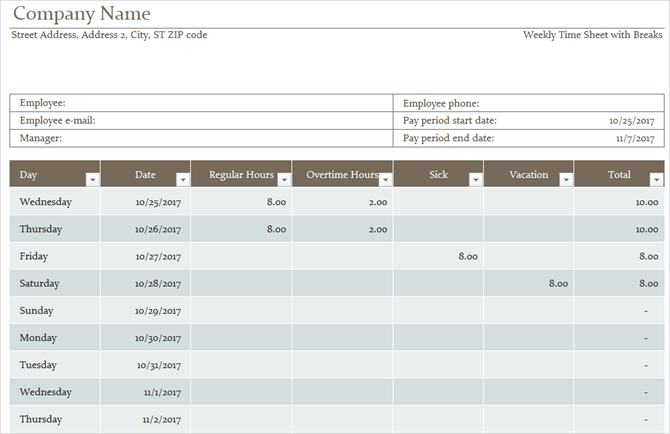
Task: Open the Overtime Hours filter dropdown
Action: coord(385,180)
